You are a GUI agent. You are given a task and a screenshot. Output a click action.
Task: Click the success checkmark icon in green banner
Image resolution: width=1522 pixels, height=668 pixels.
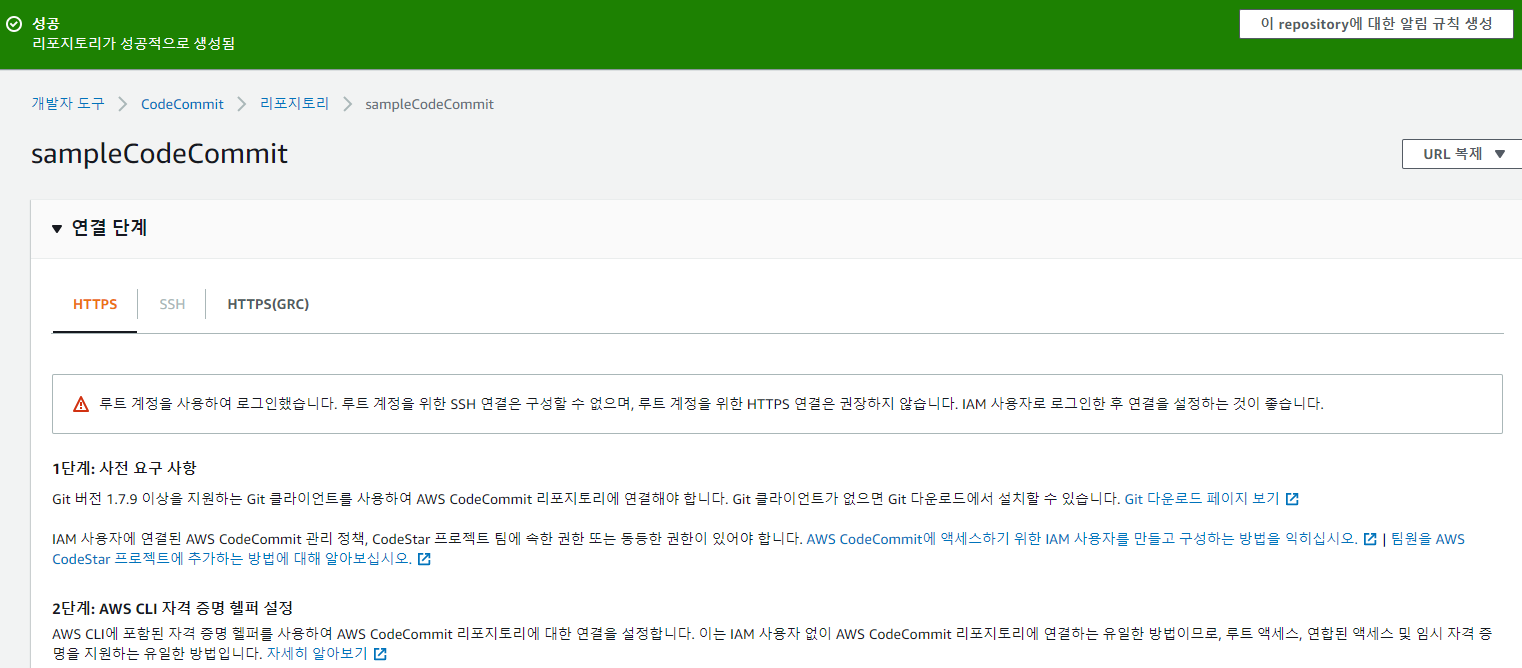point(14,24)
